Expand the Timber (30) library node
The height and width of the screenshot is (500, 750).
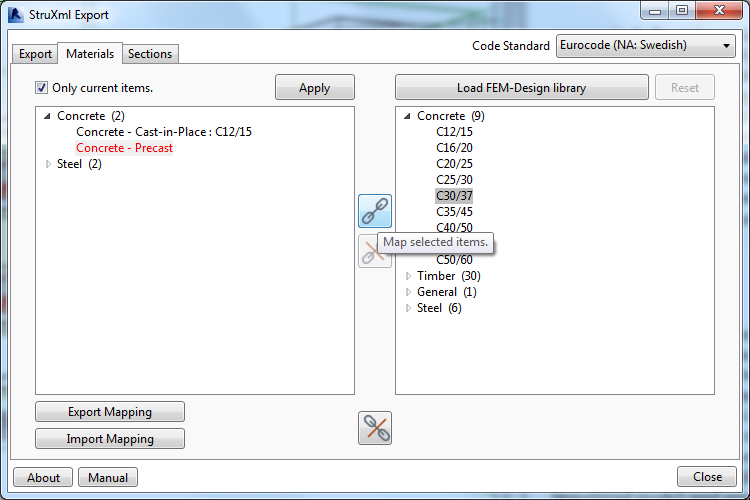[408, 276]
